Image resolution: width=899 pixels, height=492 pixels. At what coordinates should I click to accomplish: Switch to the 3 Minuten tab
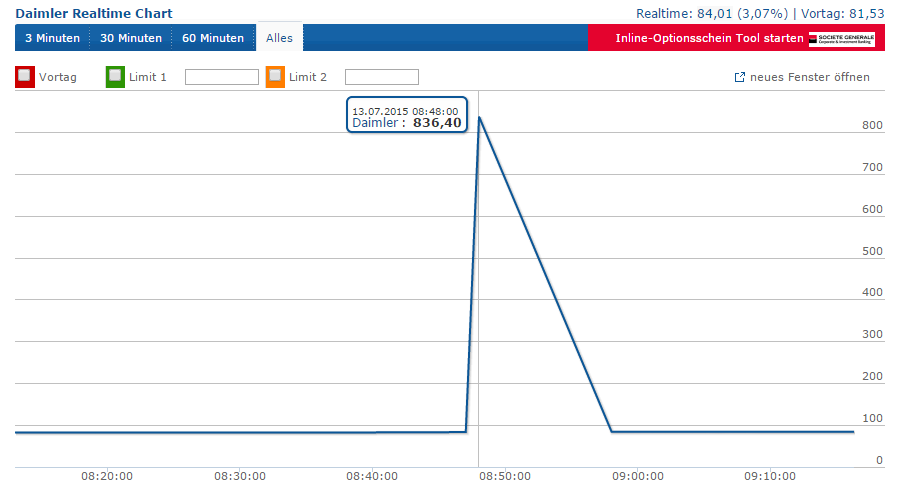[x=52, y=38]
